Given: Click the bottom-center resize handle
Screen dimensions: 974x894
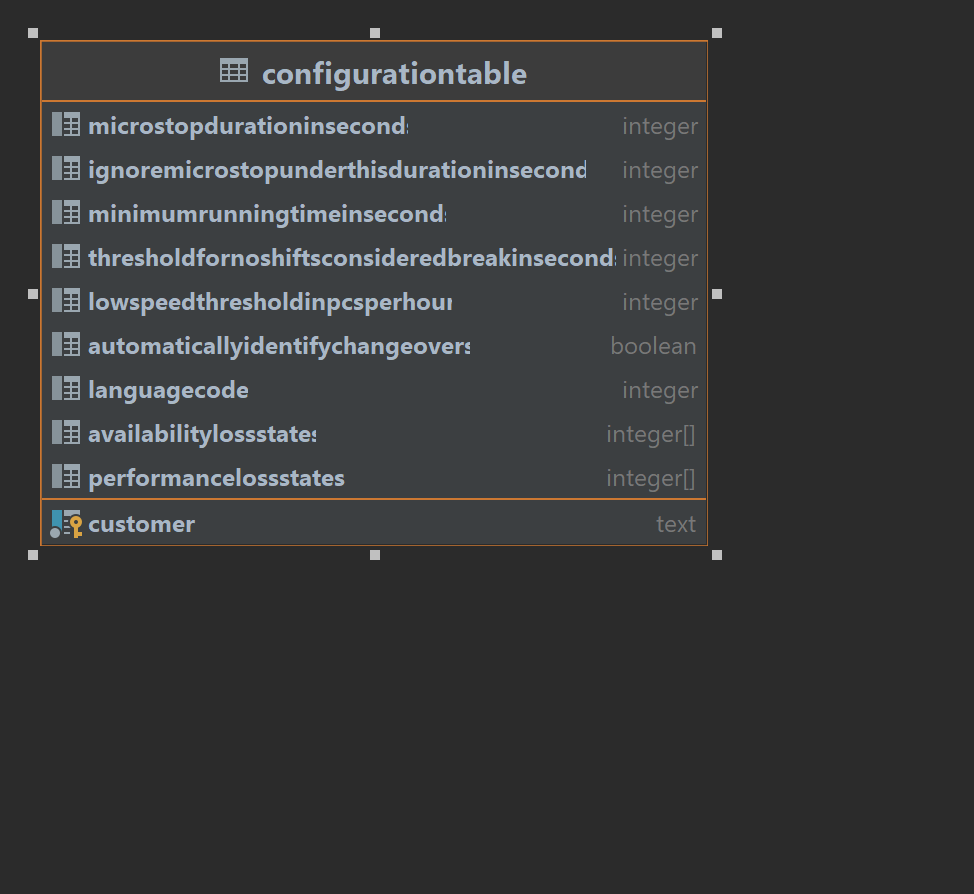Looking at the screenshot, I should [375, 555].
